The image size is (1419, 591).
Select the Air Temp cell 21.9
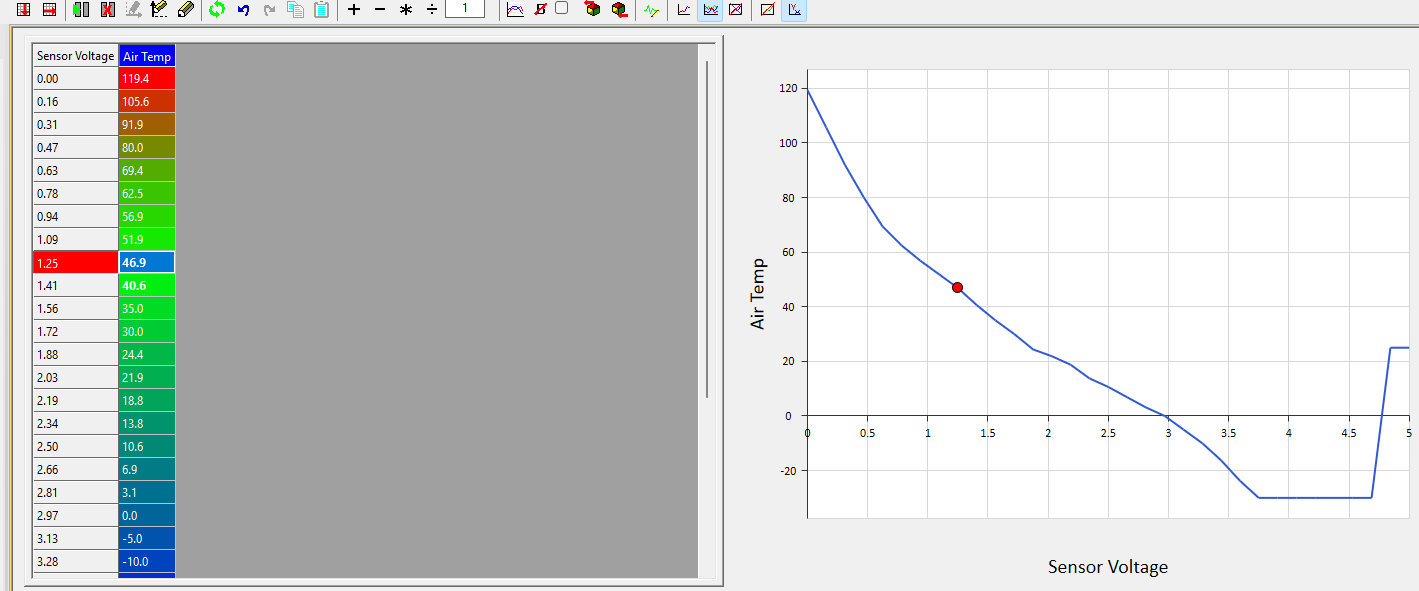[x=147, y=377]
